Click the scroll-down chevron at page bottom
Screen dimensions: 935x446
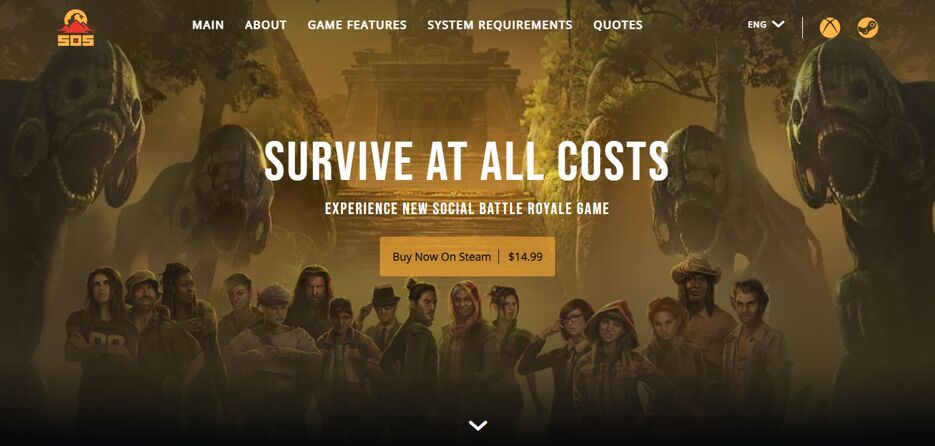tap(478, 425)
